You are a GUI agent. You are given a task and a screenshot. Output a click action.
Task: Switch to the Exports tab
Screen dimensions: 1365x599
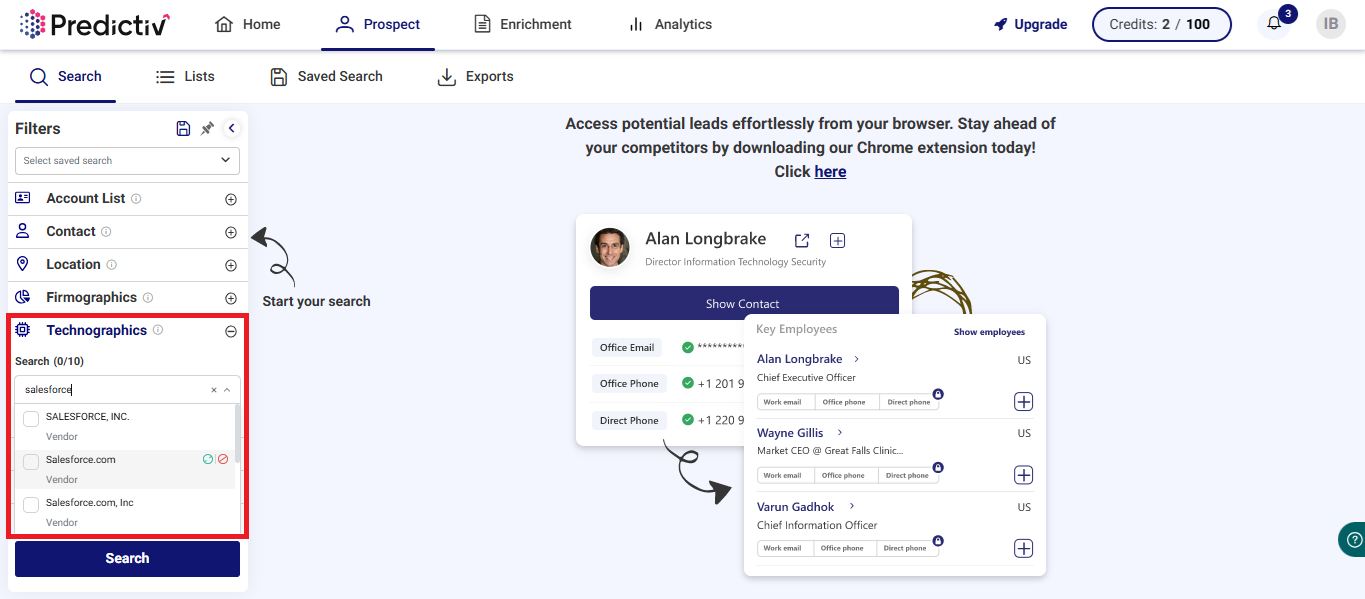[476, 76]
